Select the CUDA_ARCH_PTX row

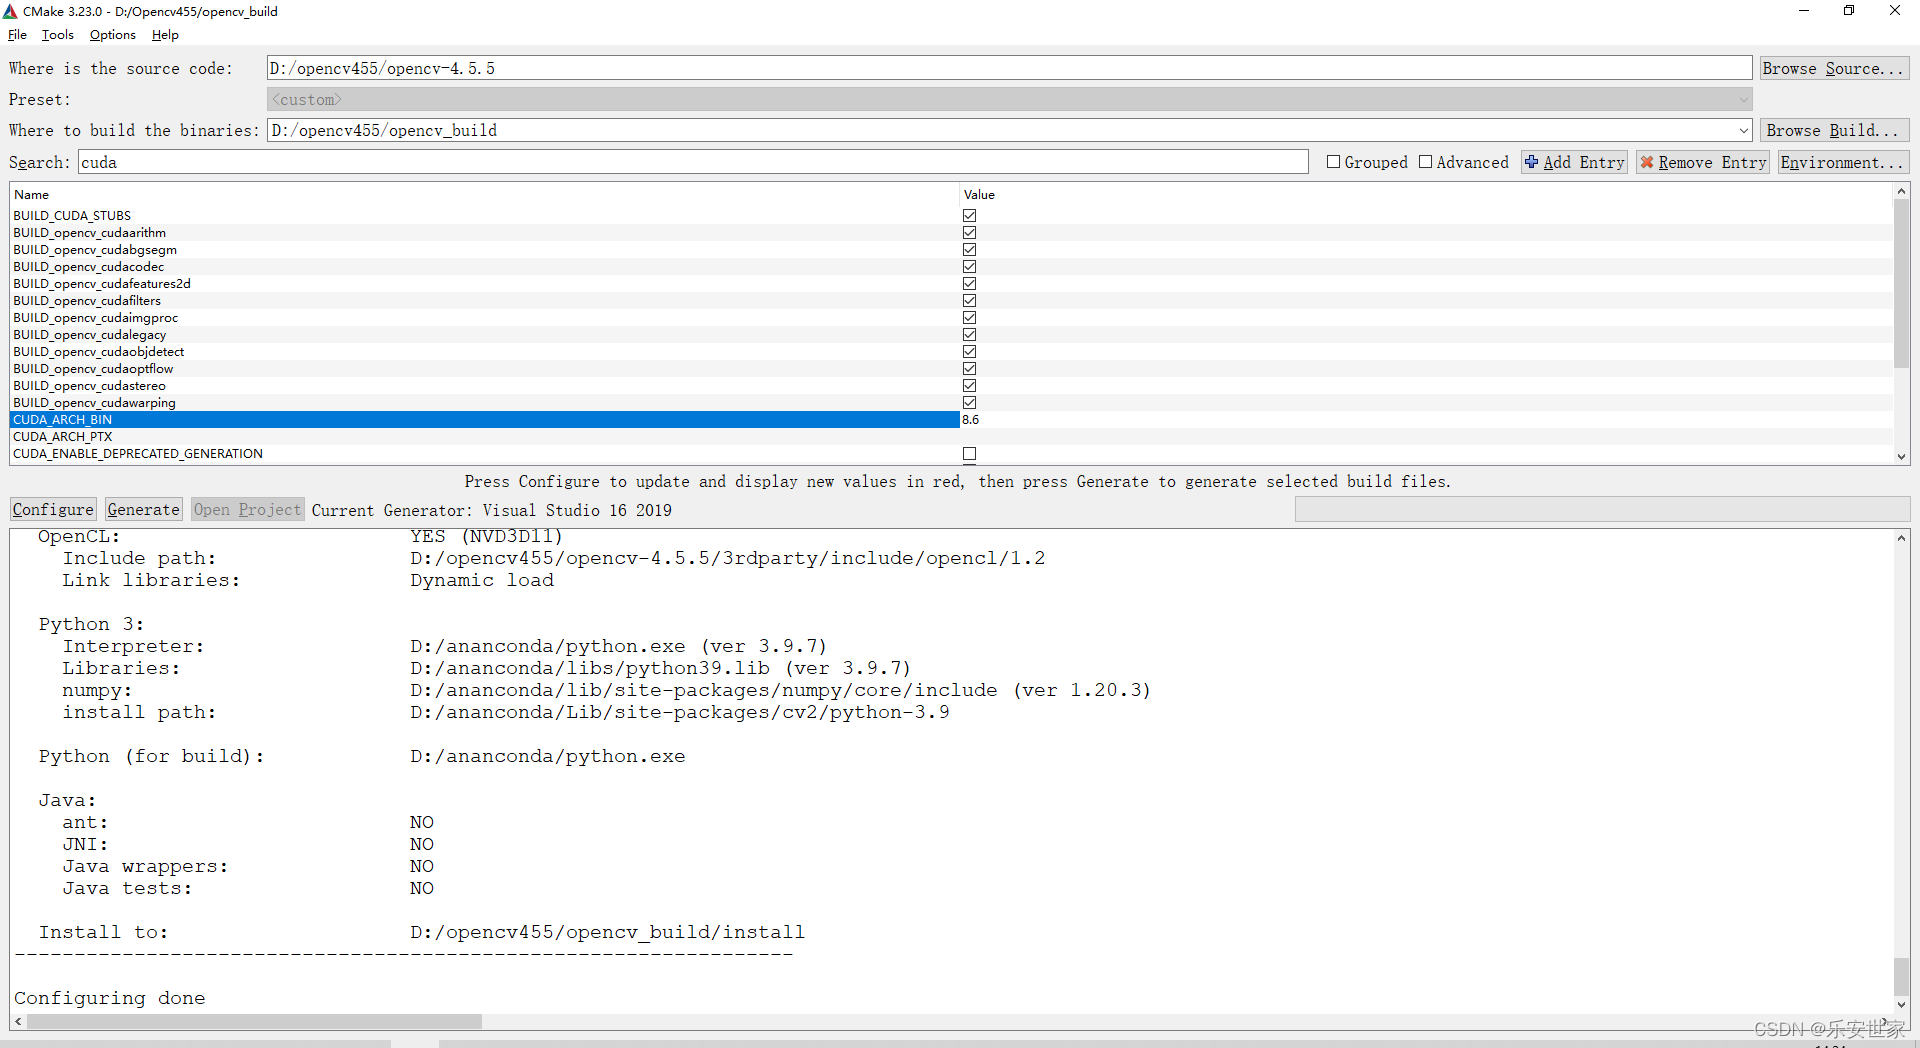tap(951, 437)
